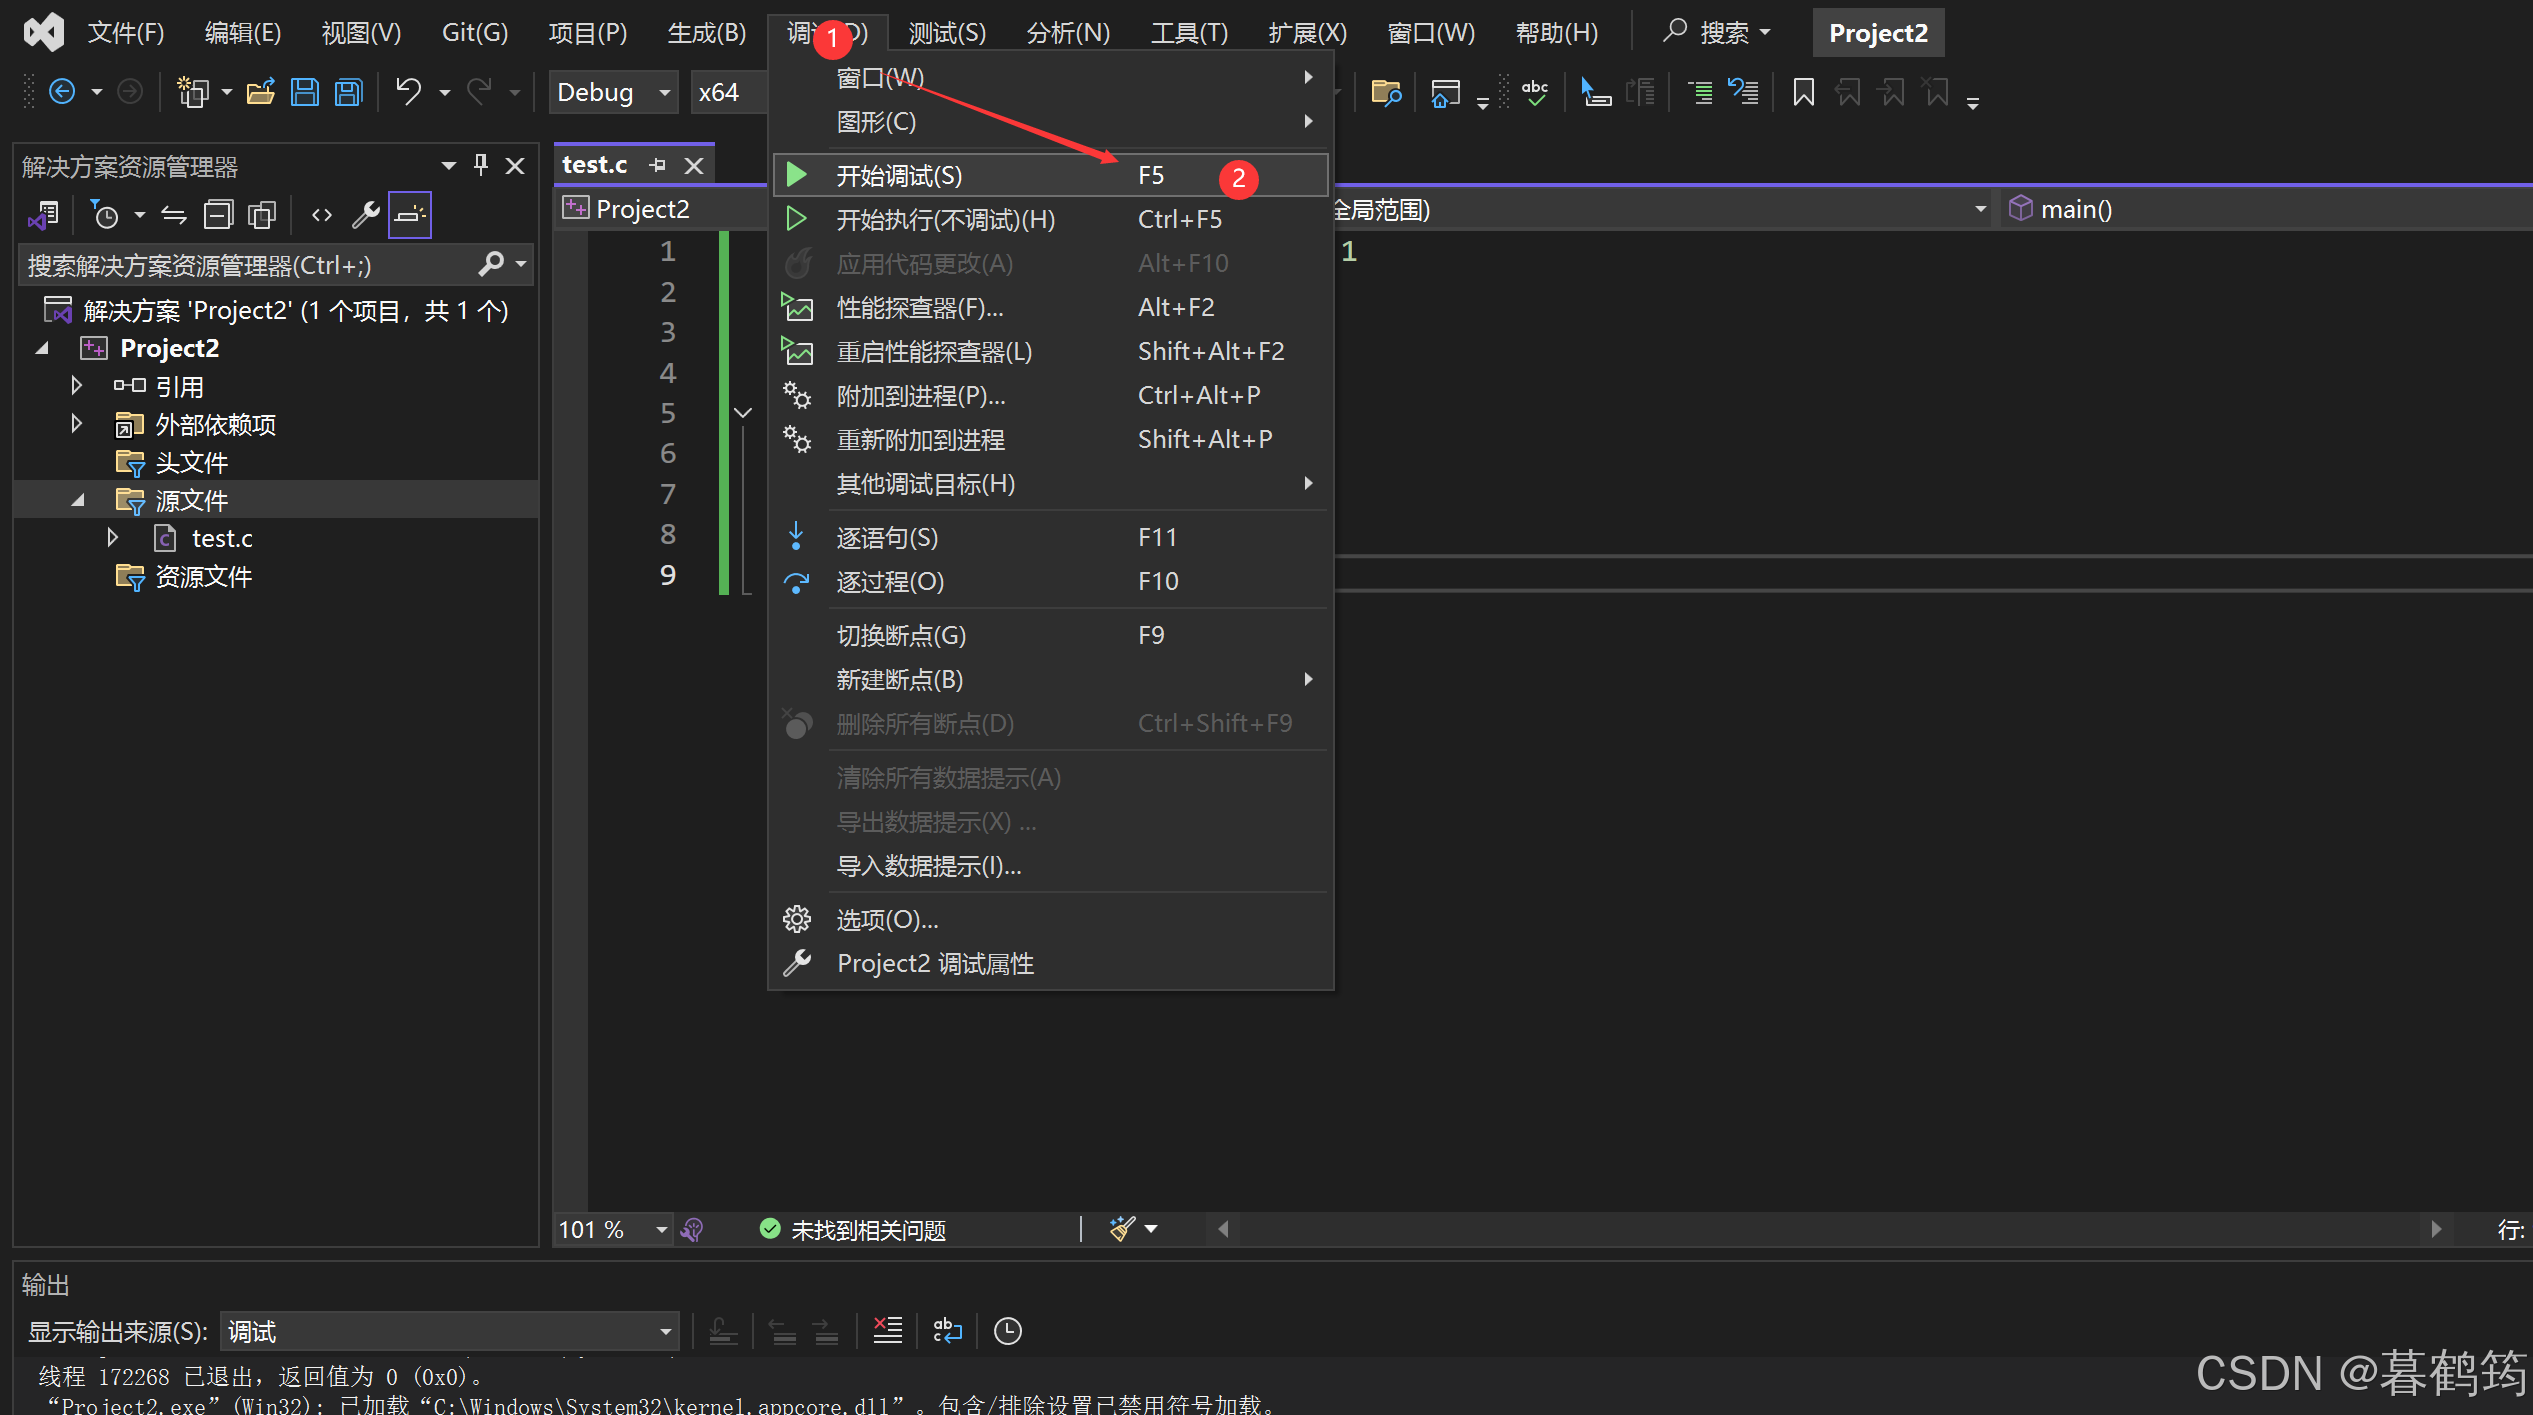The image size is (2533, 1415).
Task: Click the collapse all icon in Solution Explorer
Action: click(218, 214)
